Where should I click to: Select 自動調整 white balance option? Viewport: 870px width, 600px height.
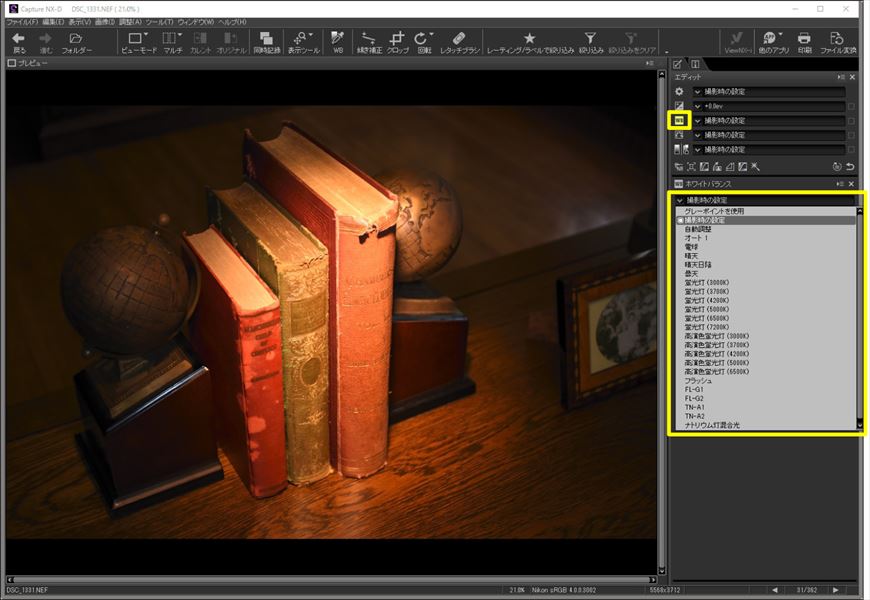[766, 229]
